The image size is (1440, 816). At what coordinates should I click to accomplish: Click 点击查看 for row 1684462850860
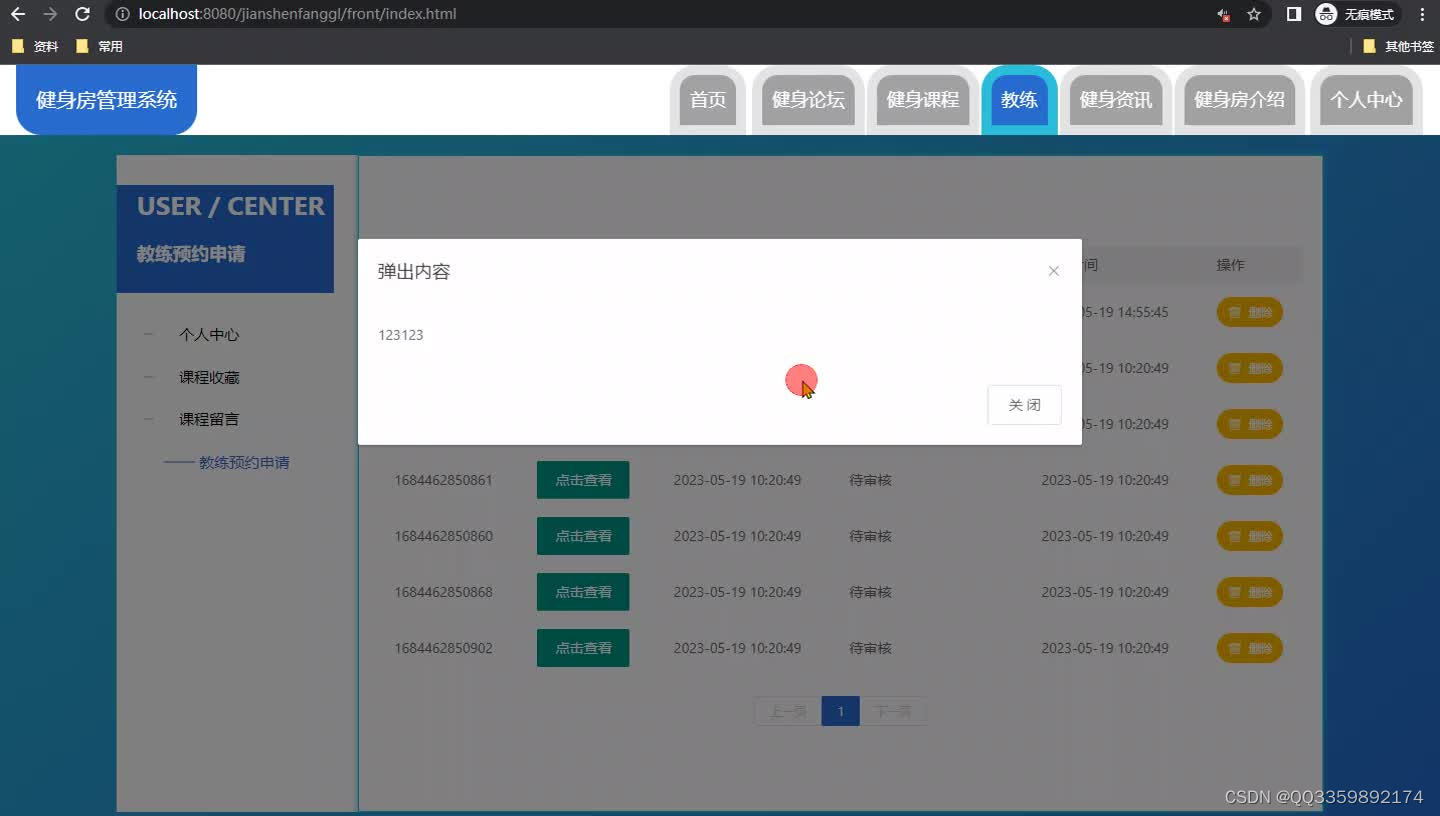(x=583, y=536)
